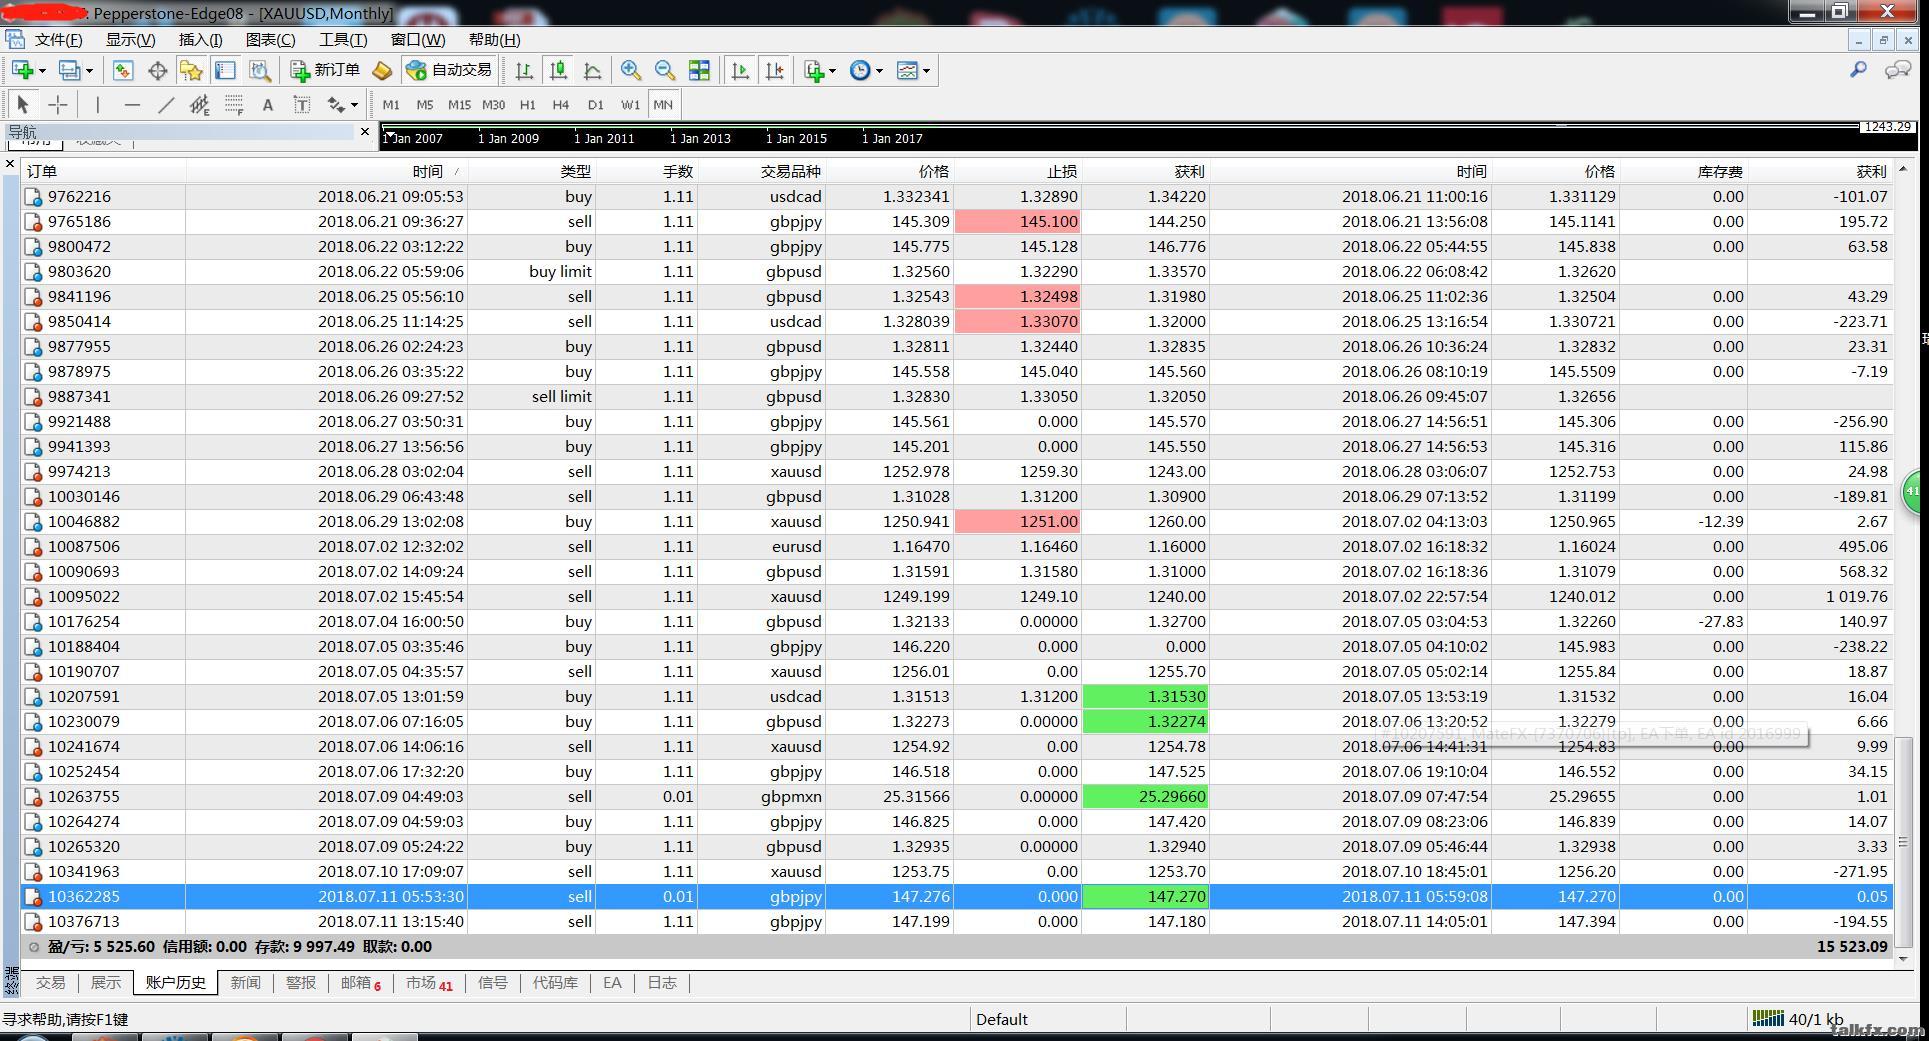Select the horizontal line tool

coord(132,104)
